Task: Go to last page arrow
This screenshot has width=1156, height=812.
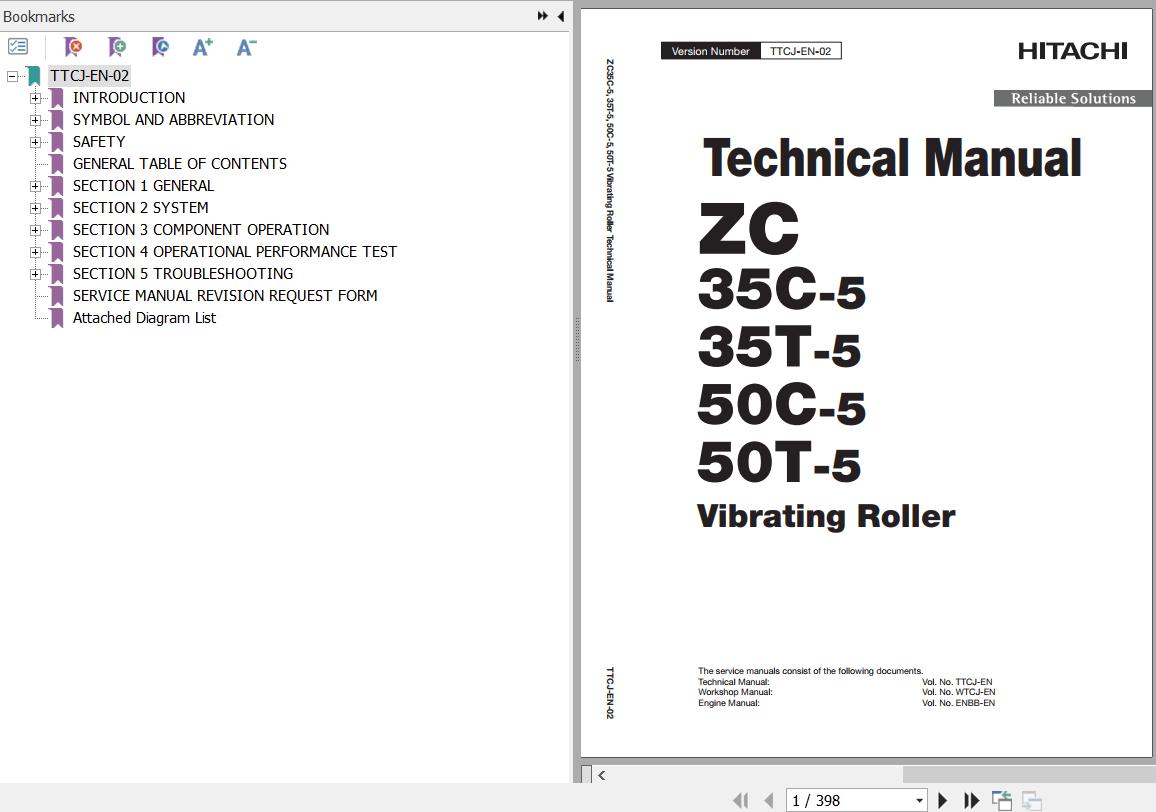Action: coord(972,800)
